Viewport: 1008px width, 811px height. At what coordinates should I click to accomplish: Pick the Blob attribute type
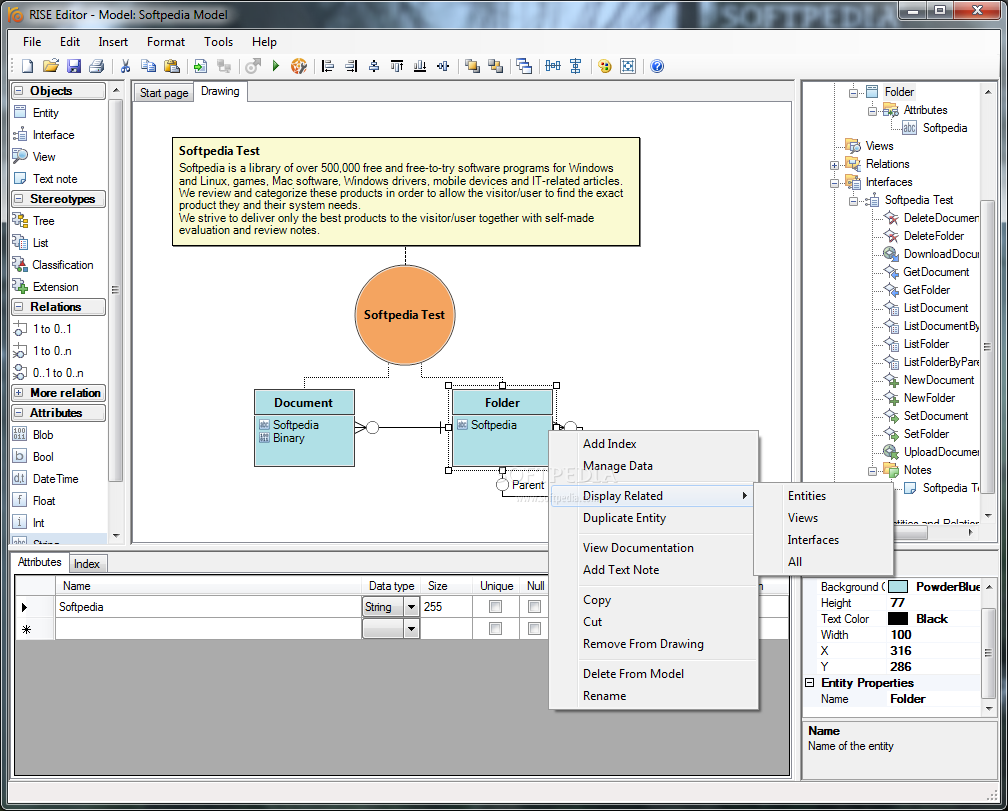point(42,434)
